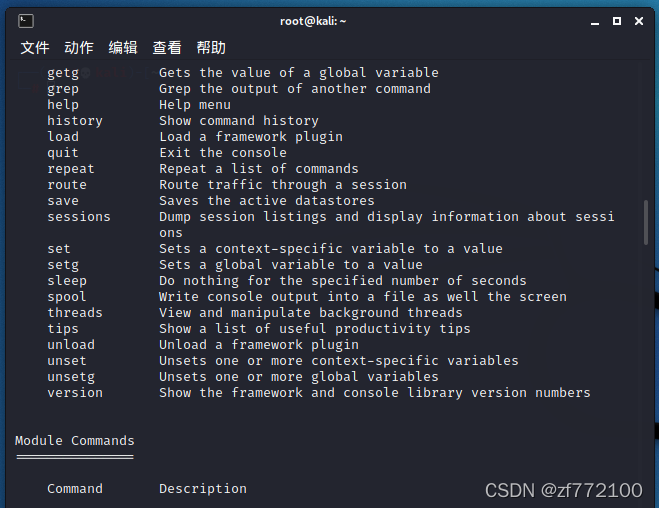
Task: Click the 'Module Commands' heading
Action: coord(75,441)
